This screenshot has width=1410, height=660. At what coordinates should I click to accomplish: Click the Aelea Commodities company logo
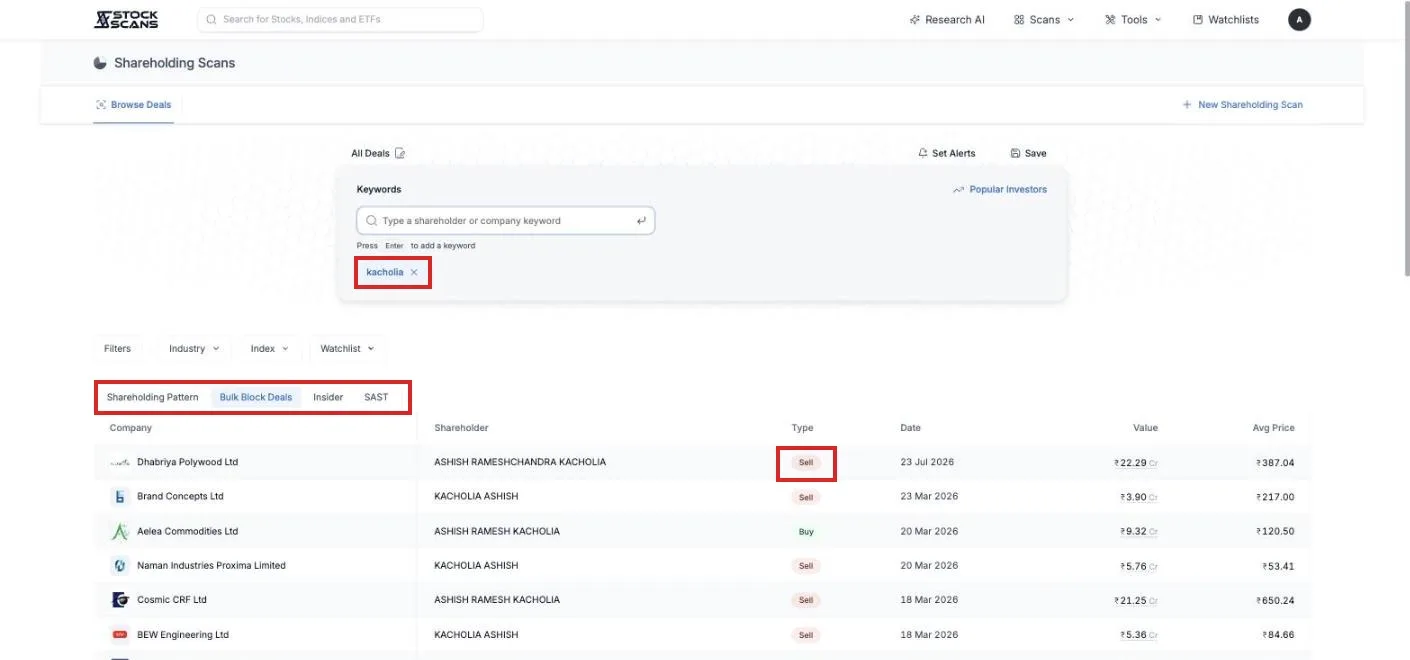(x=120, y=531)
